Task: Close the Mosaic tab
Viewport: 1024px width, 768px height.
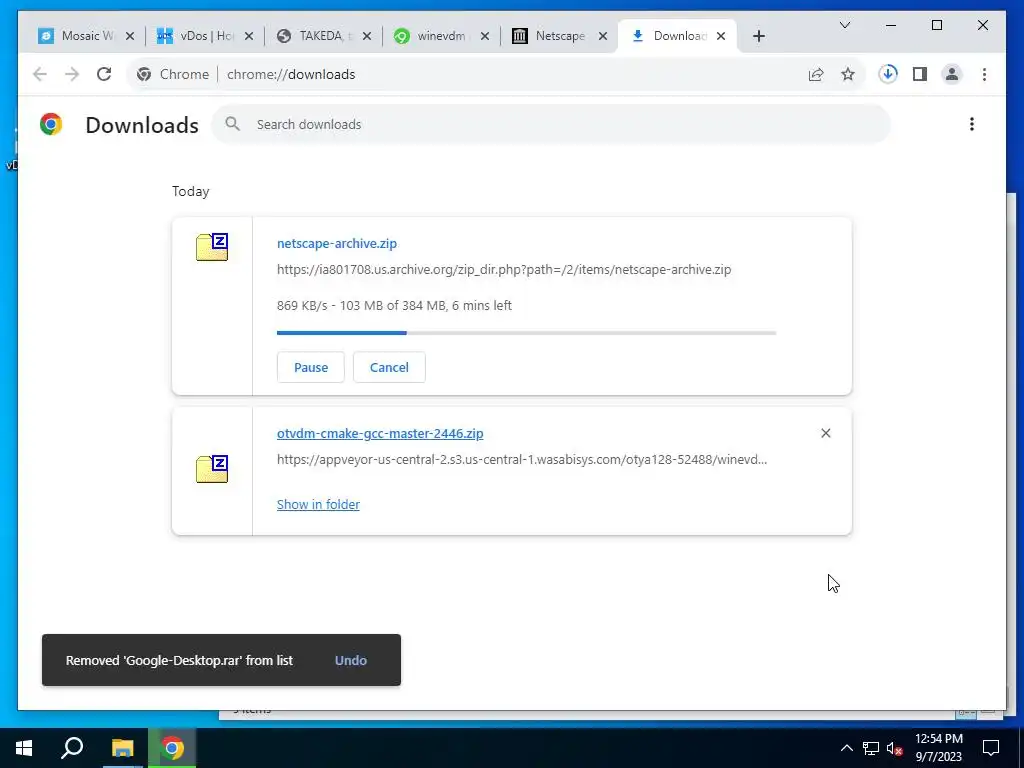Action: click(130, 36)
